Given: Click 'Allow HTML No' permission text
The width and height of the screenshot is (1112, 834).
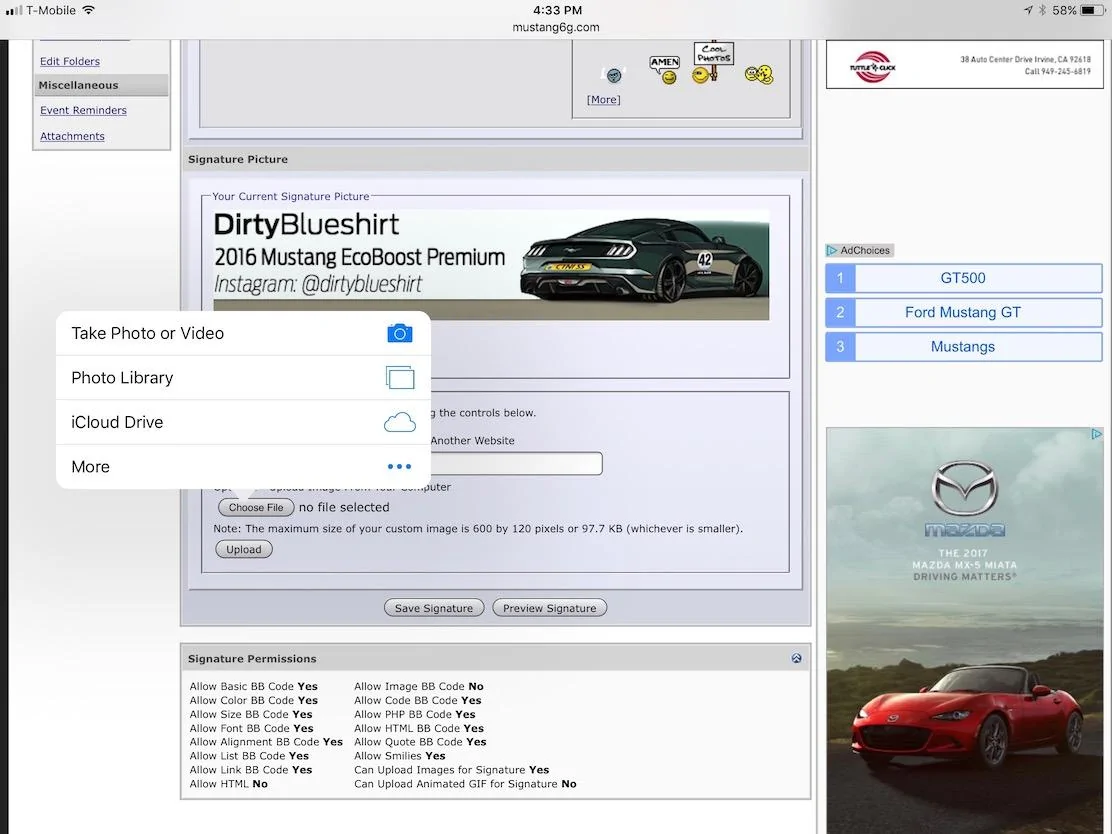Looking at the screenshot, I should pos(228,784).
